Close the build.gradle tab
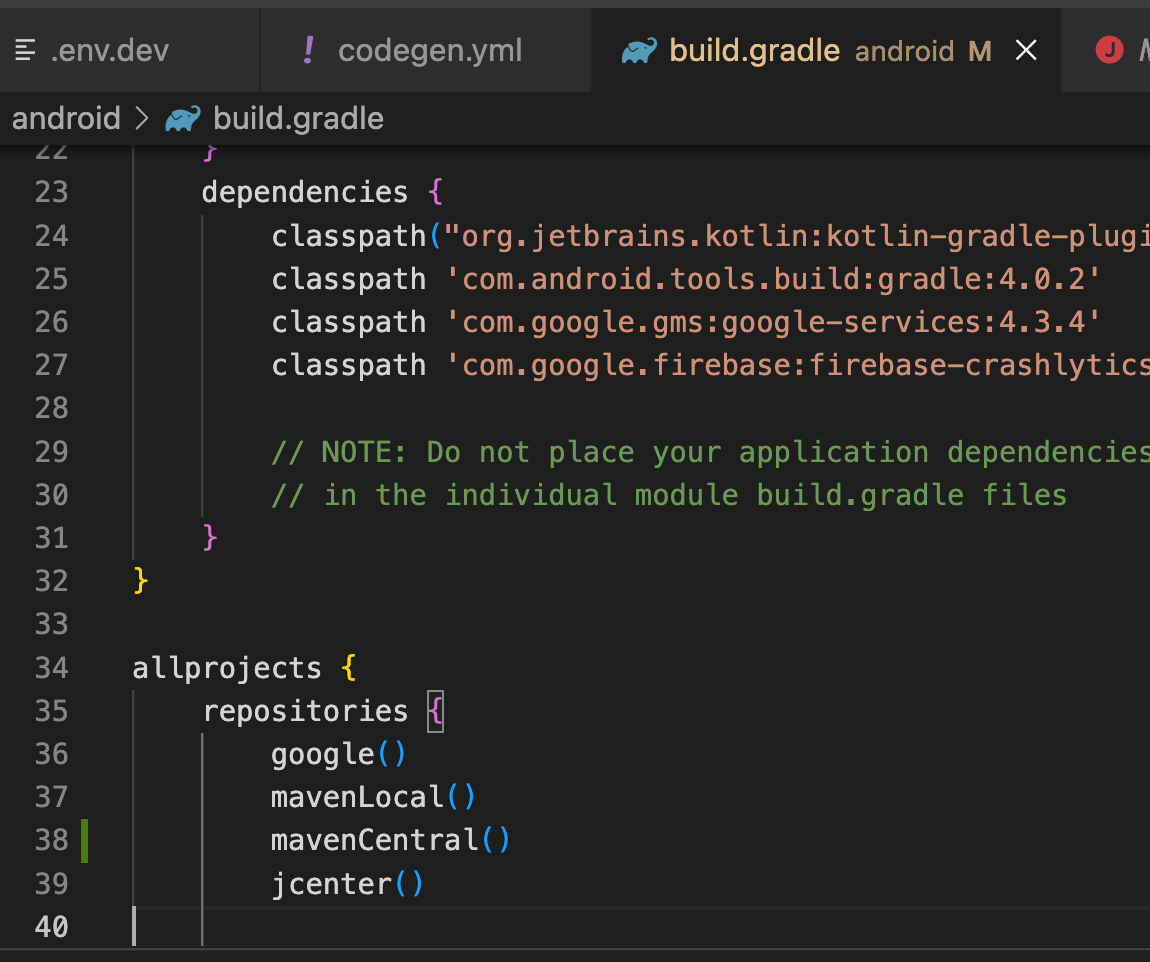Viewport: 1150px width, 962px height. tap(1026, 49)
